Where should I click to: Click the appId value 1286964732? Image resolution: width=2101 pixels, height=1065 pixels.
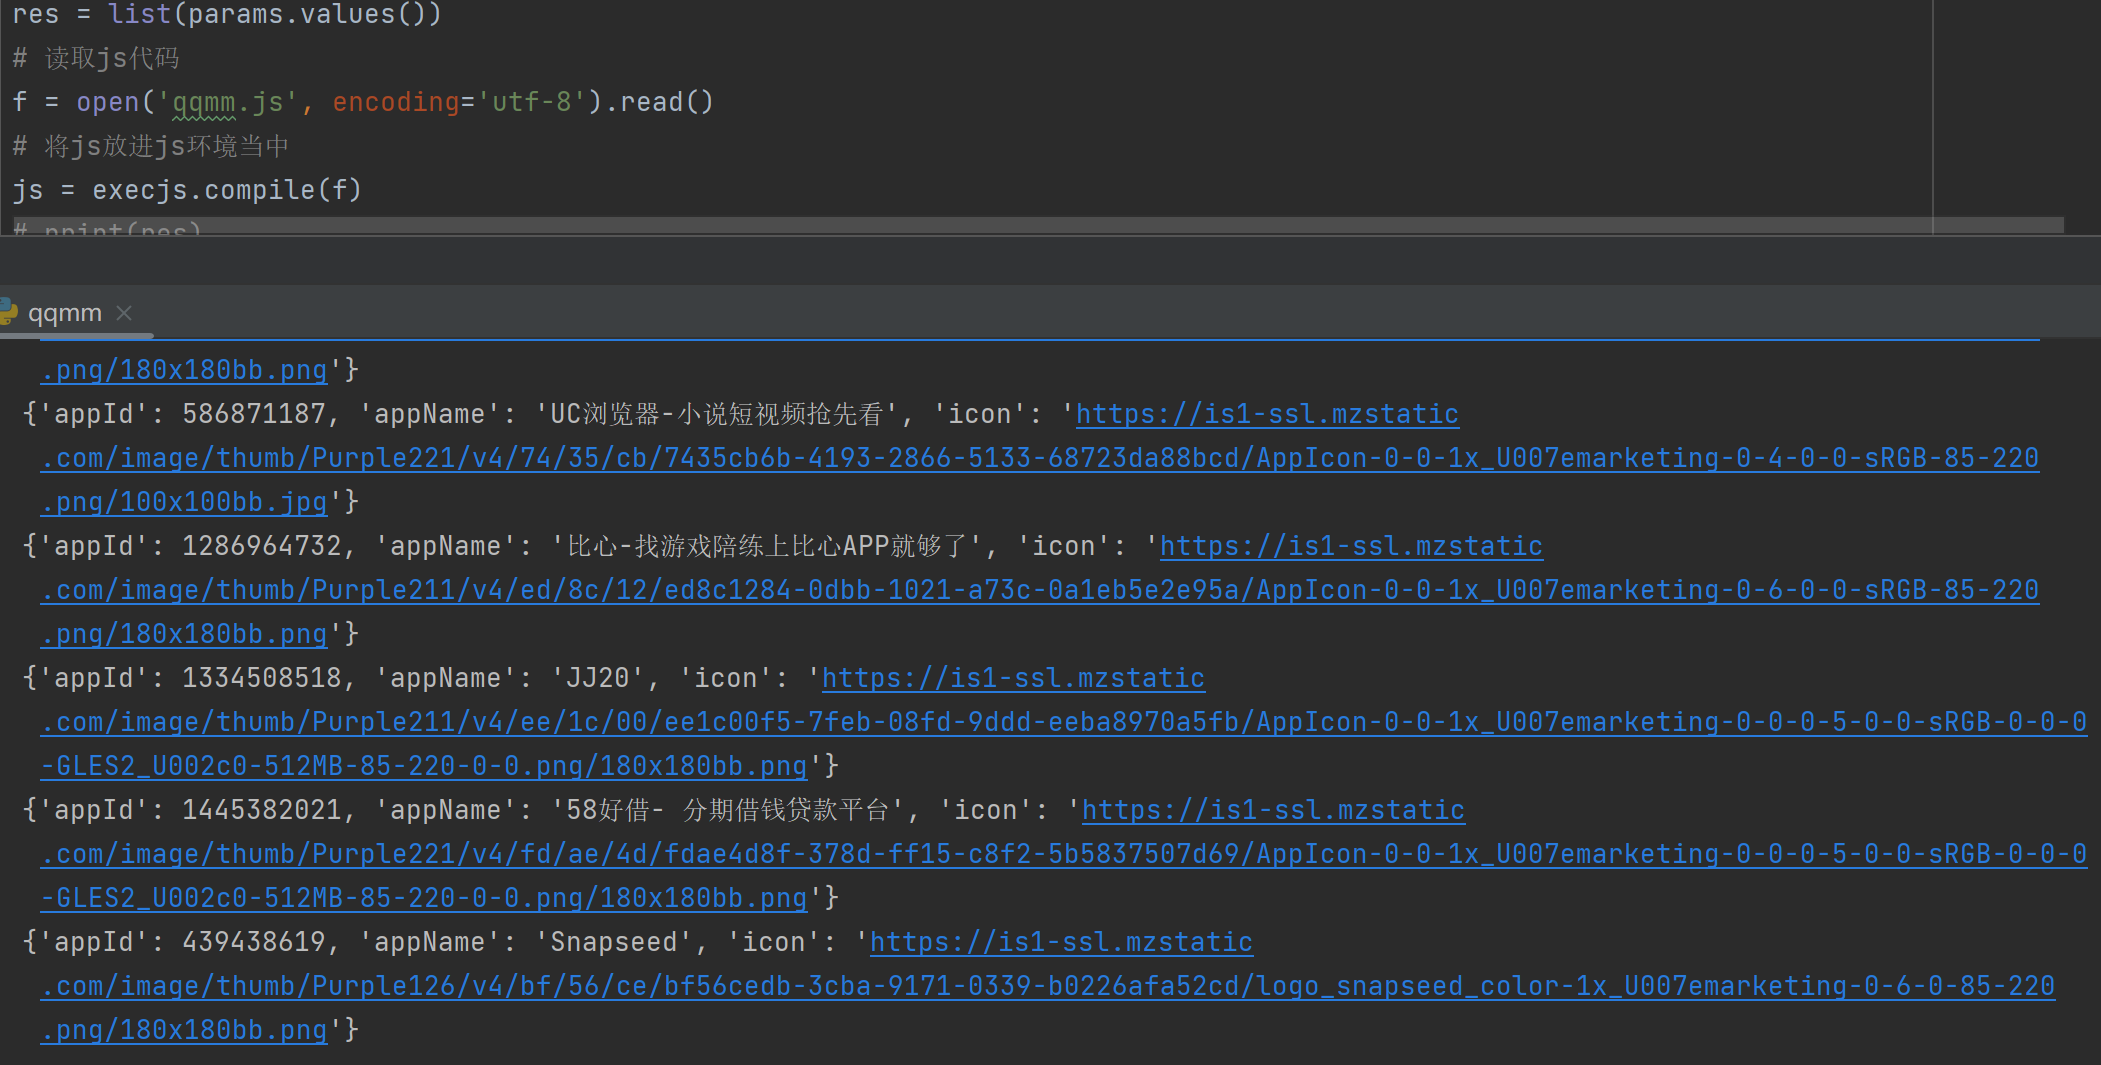tap(262, 546)
